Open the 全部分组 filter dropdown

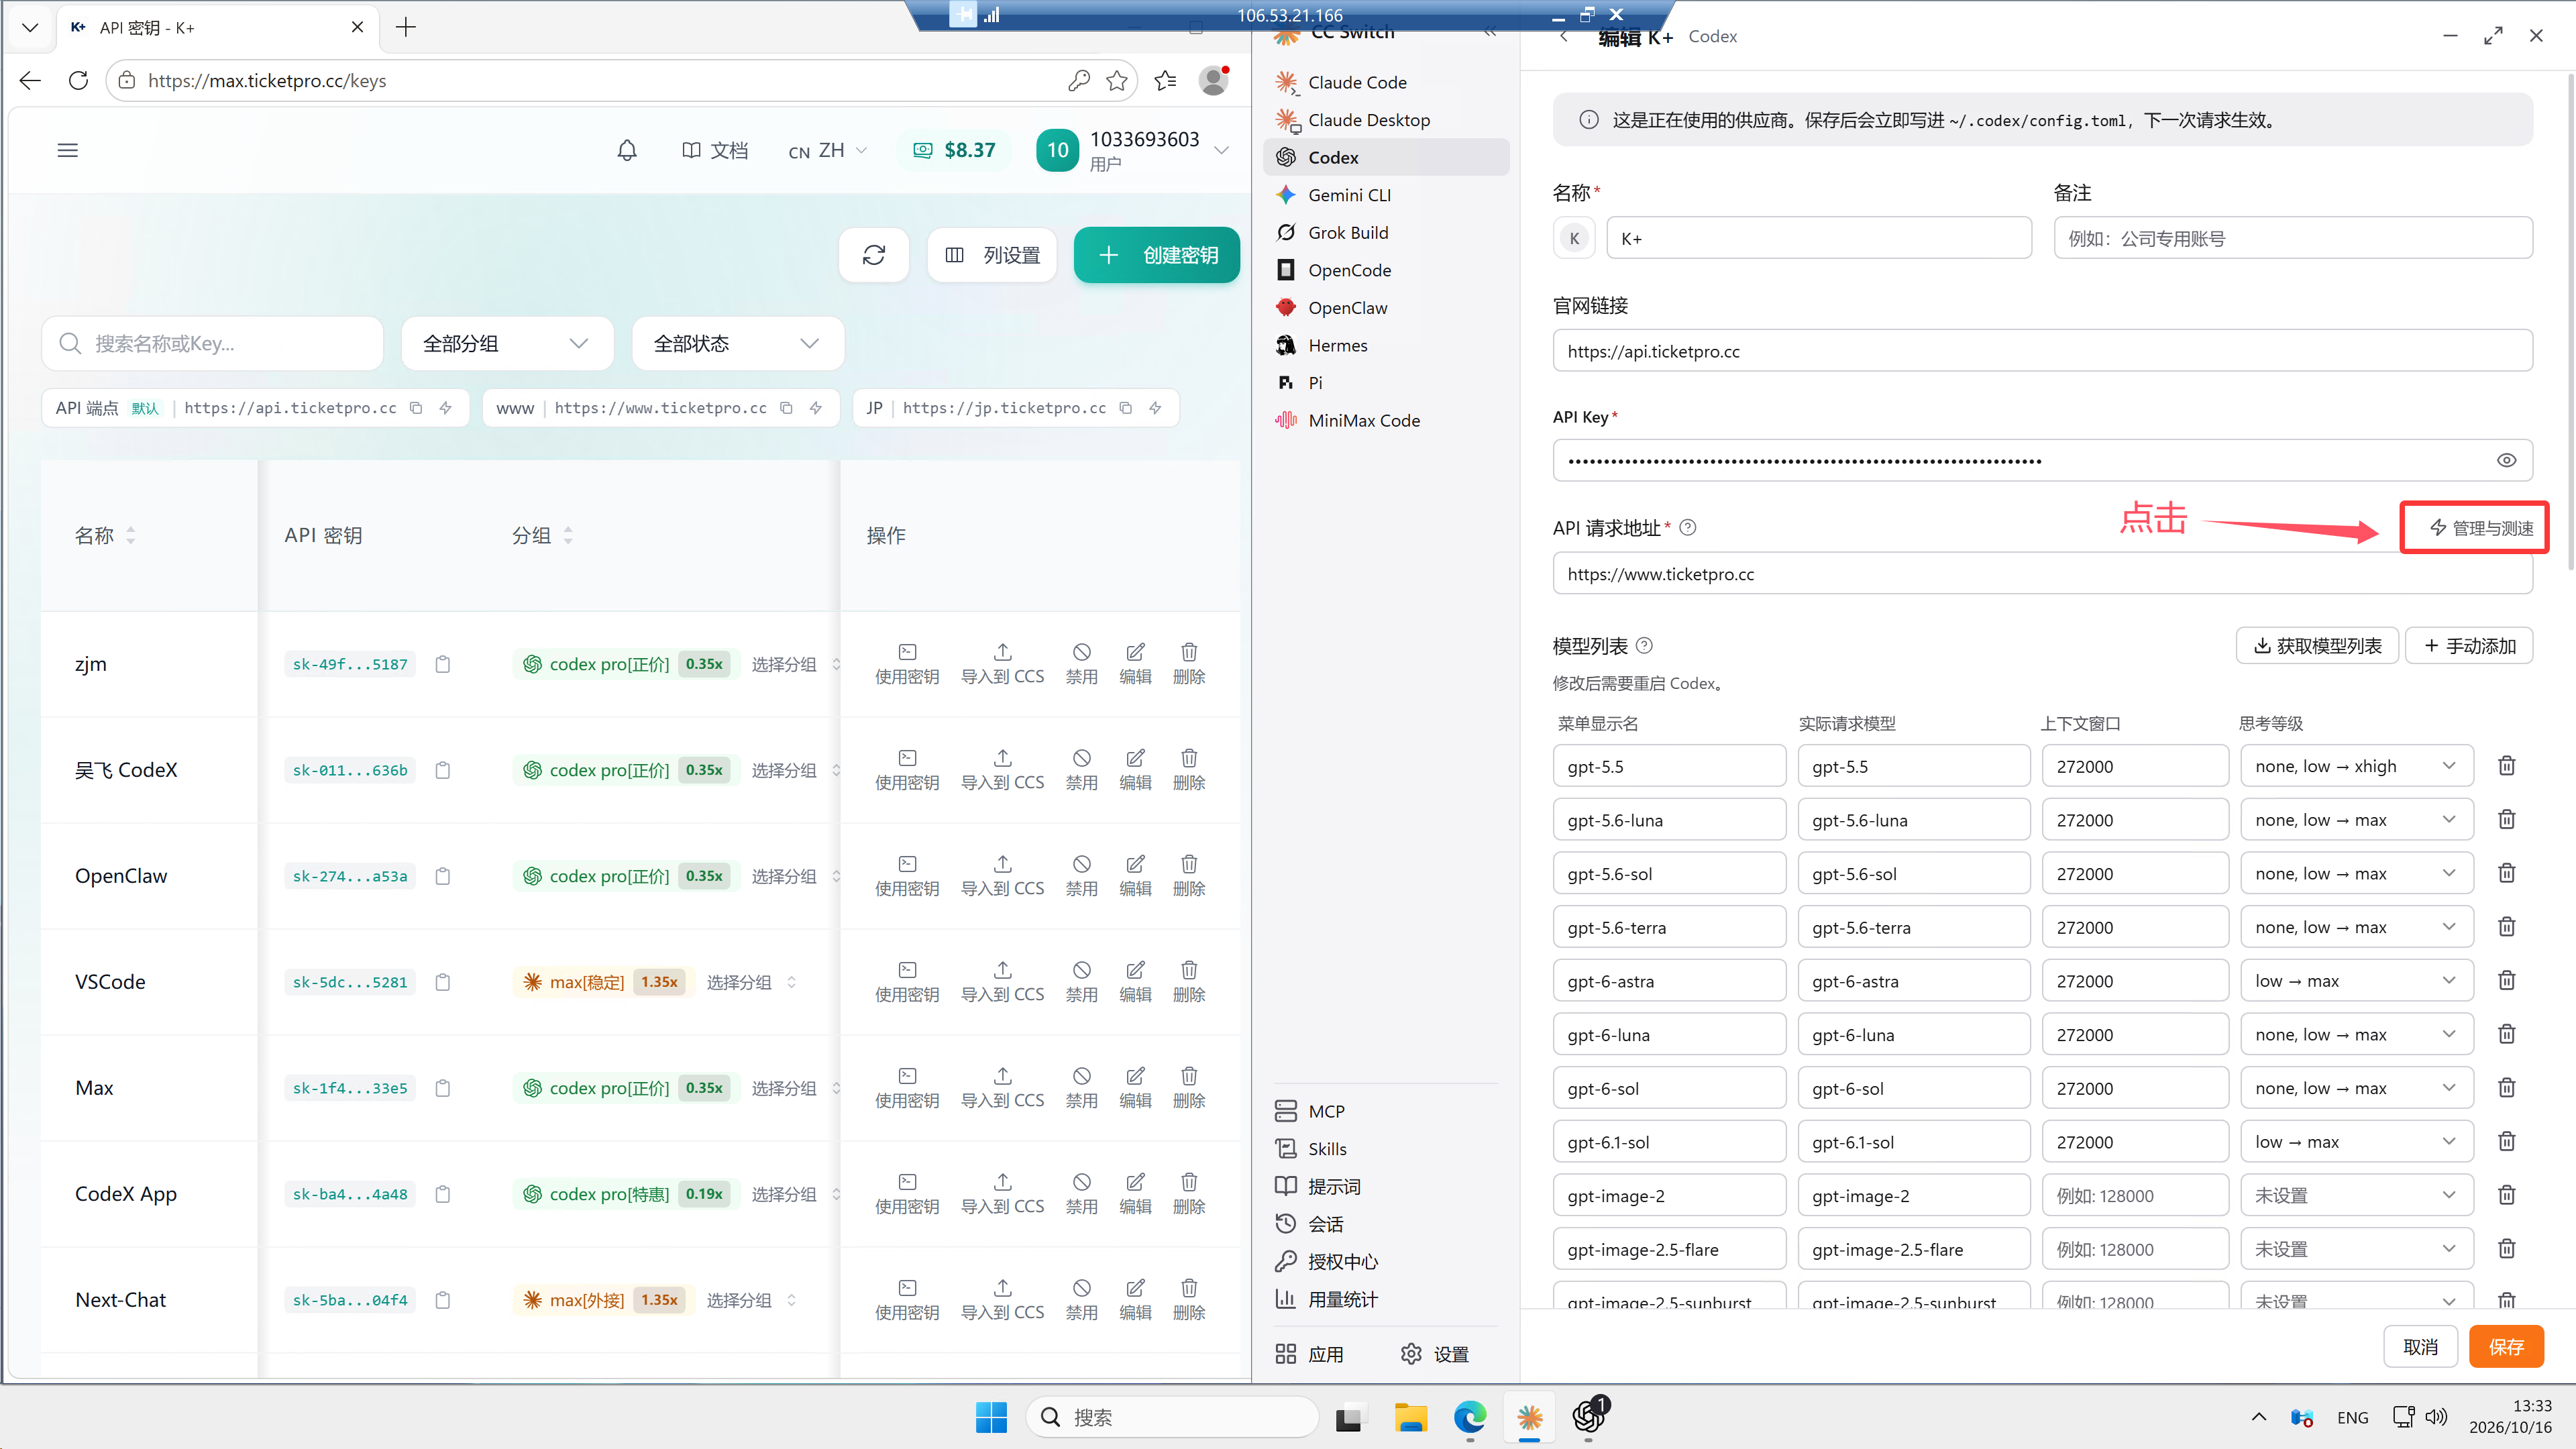tap(507, 344)
